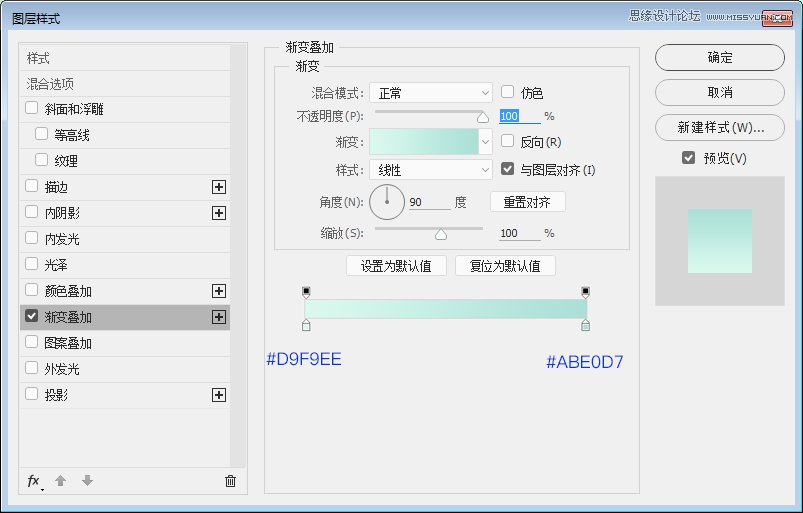The width and height of the screenshot is (803, 513).
Task: Click the style preview thumbnail
Action: click(x=720, y=241)
